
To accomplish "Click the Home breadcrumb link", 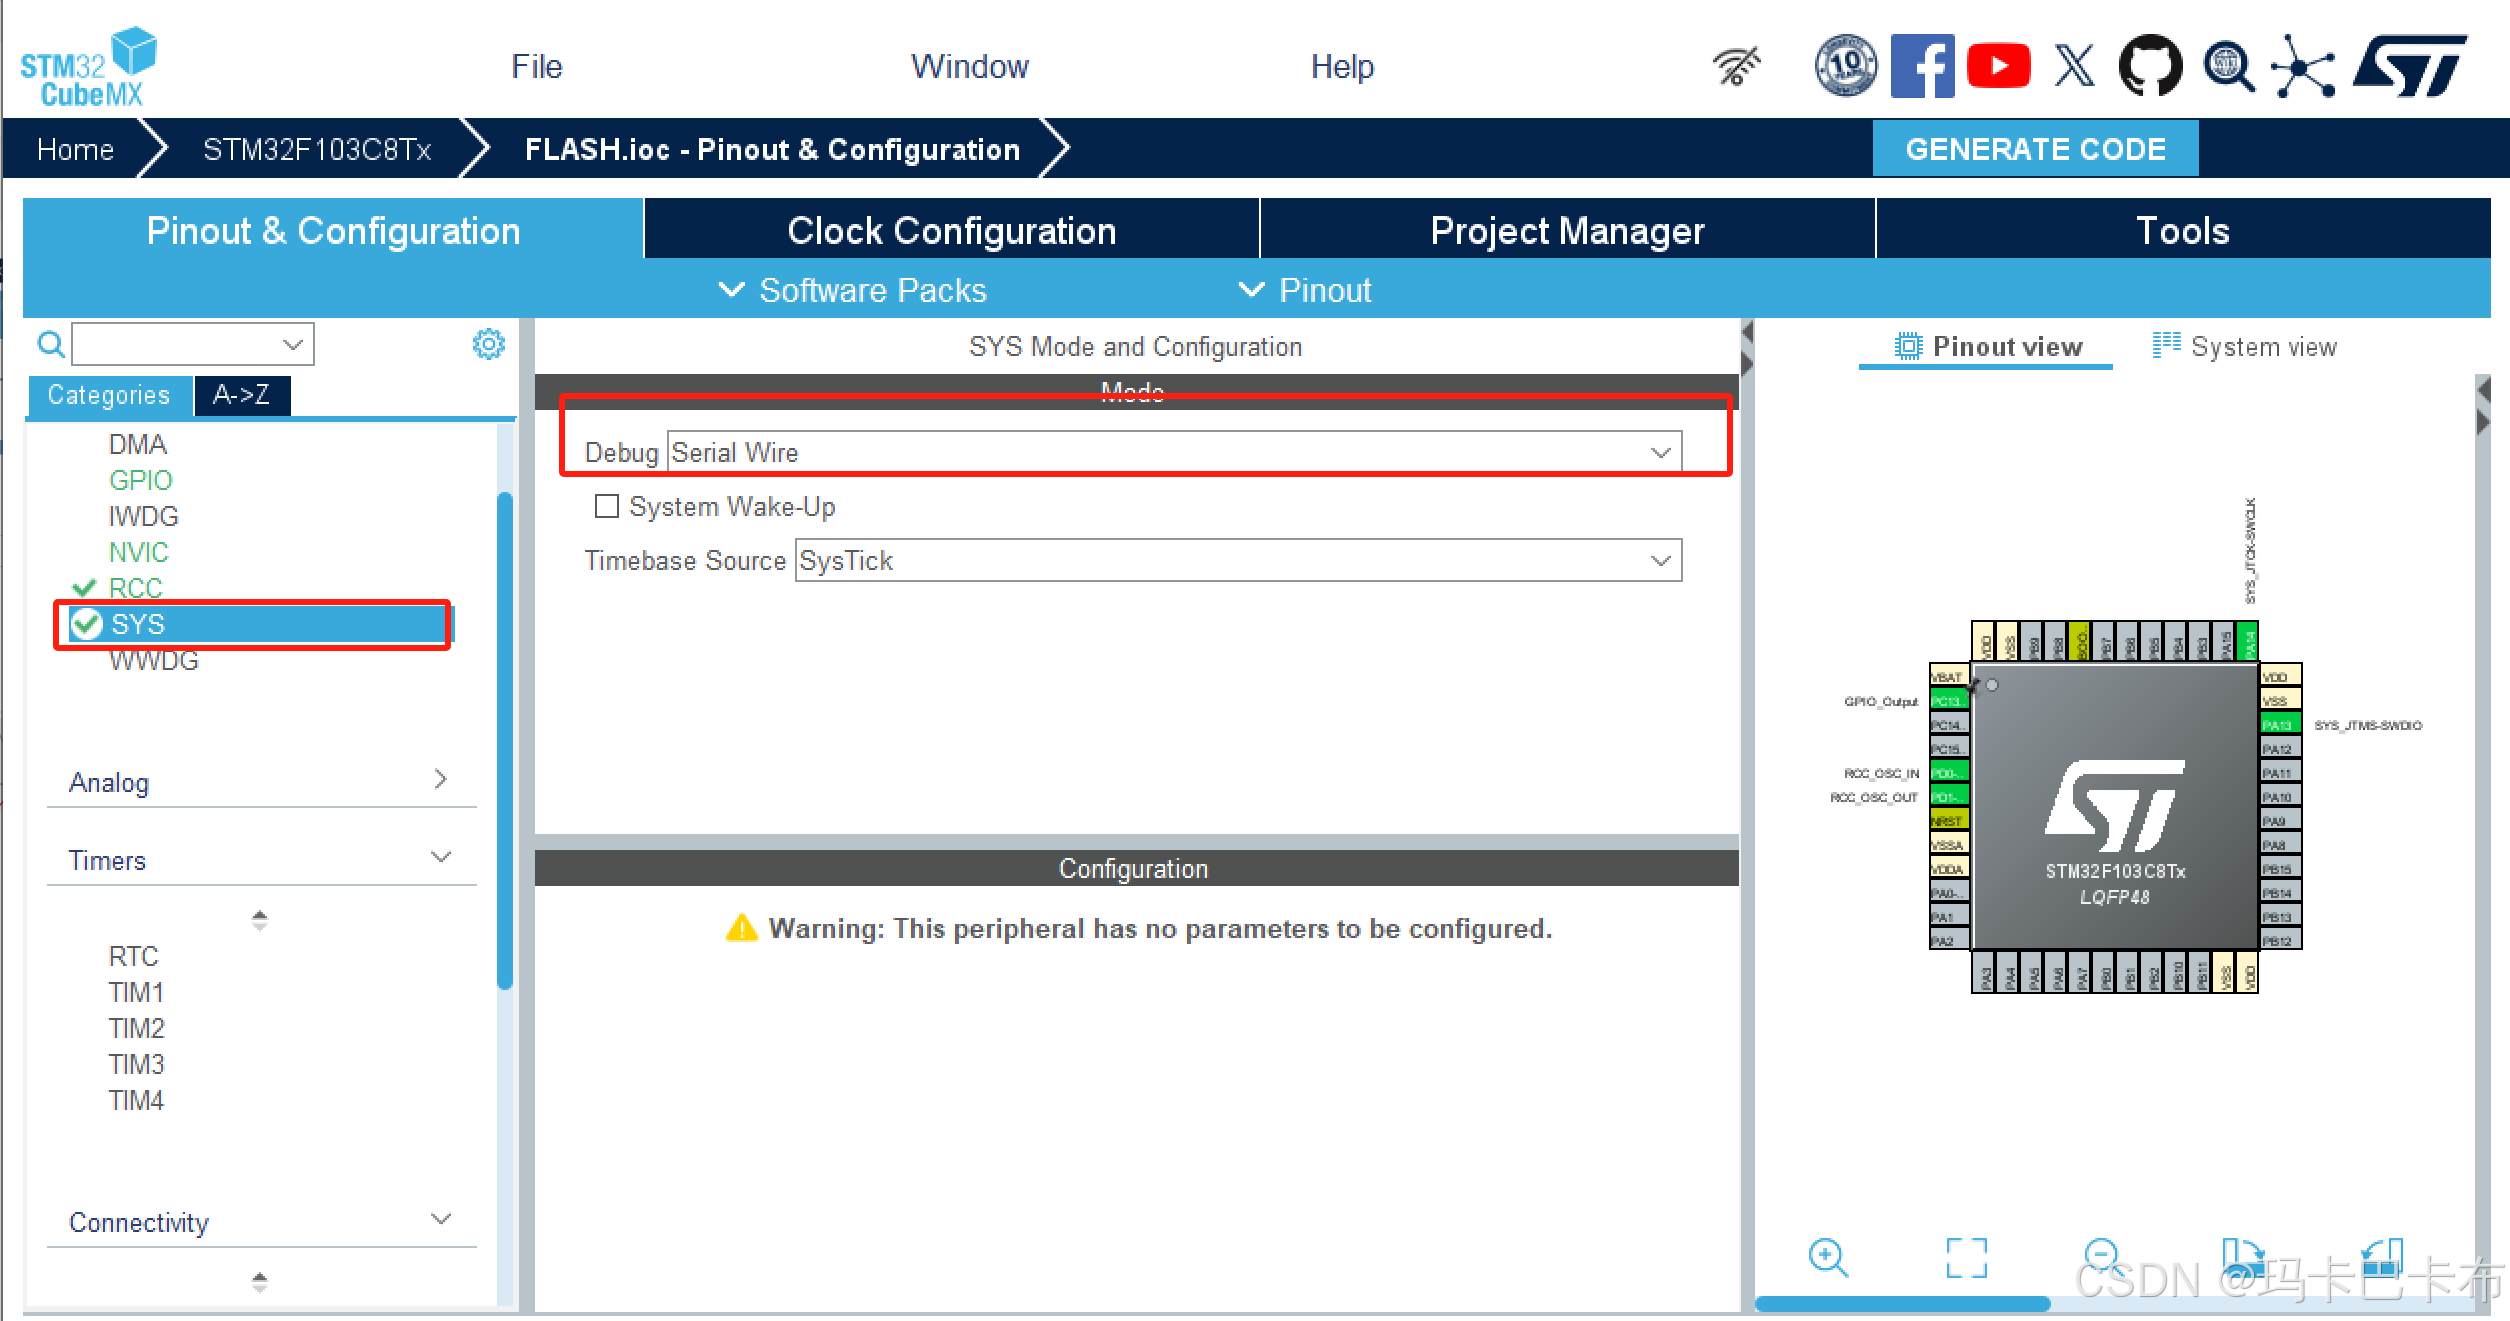I will click(x=75, y=149).
